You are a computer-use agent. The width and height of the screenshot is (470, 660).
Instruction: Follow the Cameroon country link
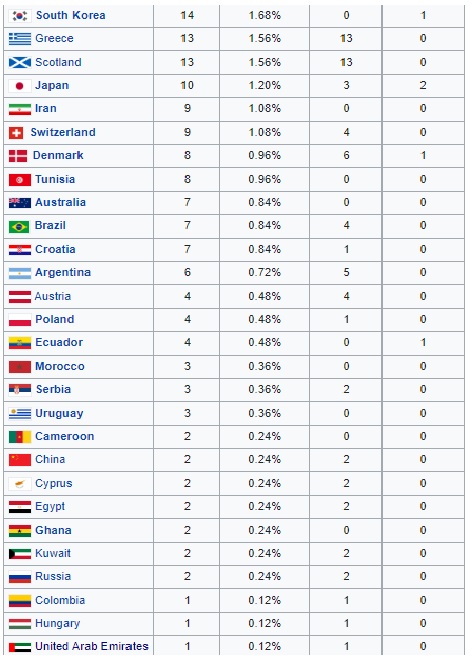pos(64,436)
